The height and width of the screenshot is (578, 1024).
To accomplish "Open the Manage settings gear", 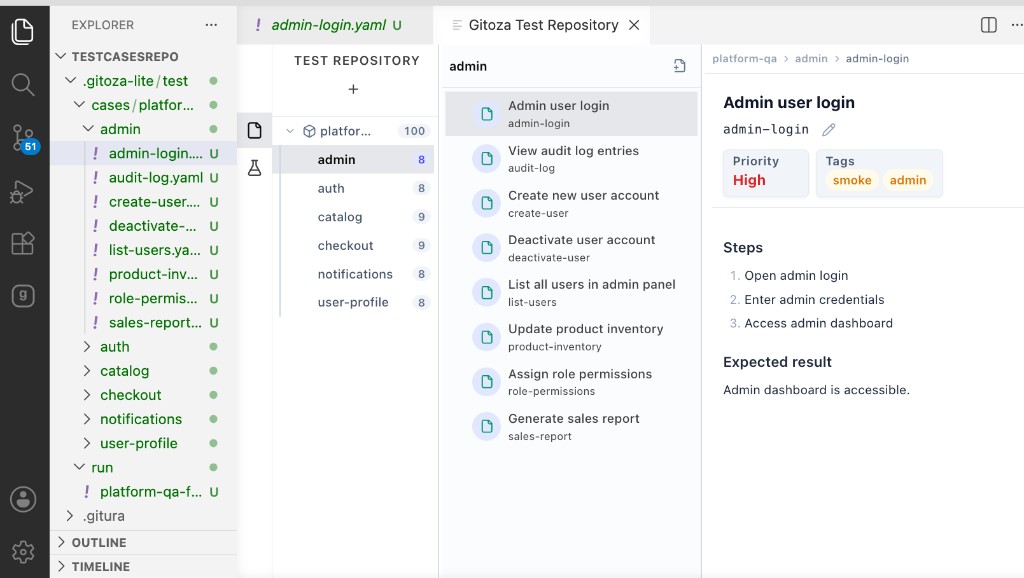I will pos(23,552).
